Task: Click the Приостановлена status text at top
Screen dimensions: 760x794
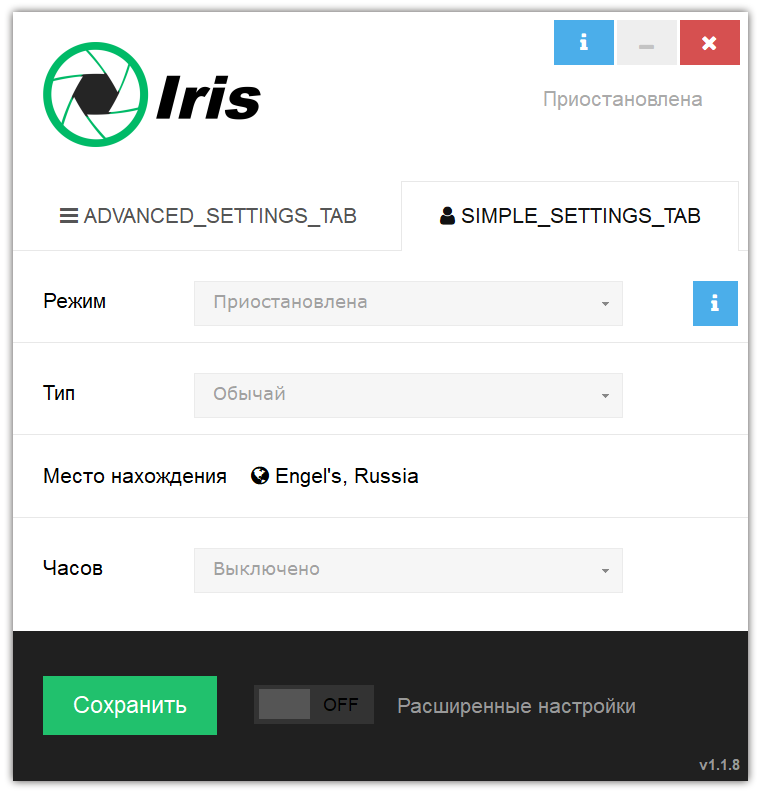Action: tap(623, 99)
